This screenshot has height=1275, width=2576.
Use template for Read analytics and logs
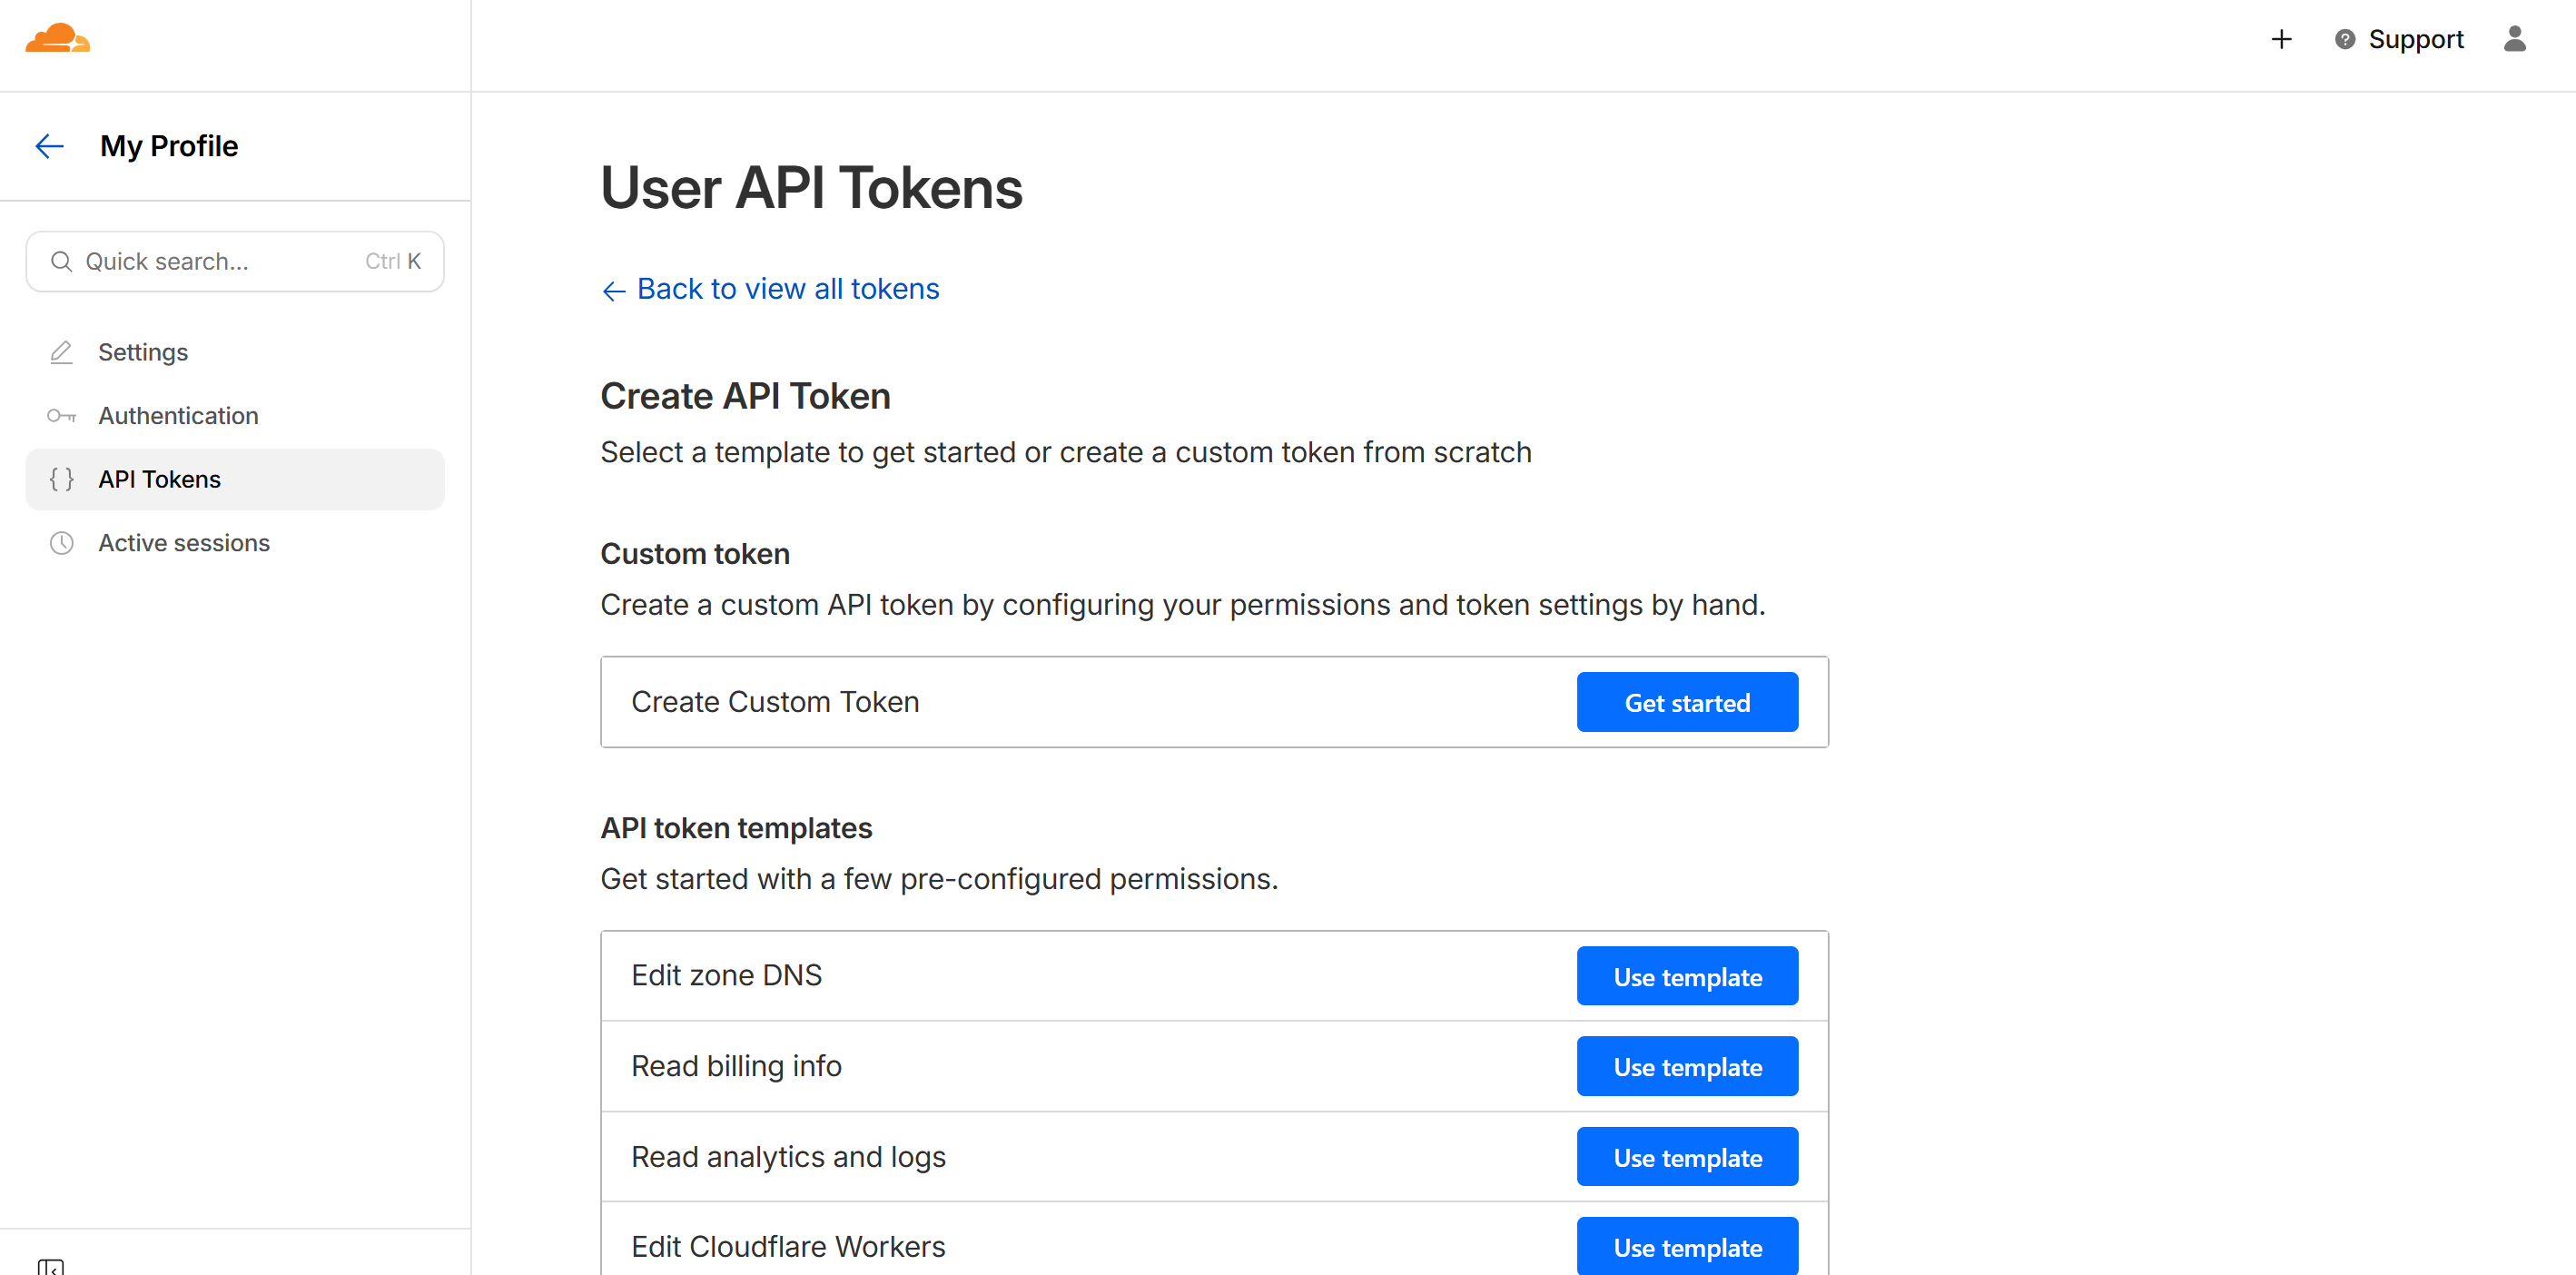[x=1687, y=1156]
